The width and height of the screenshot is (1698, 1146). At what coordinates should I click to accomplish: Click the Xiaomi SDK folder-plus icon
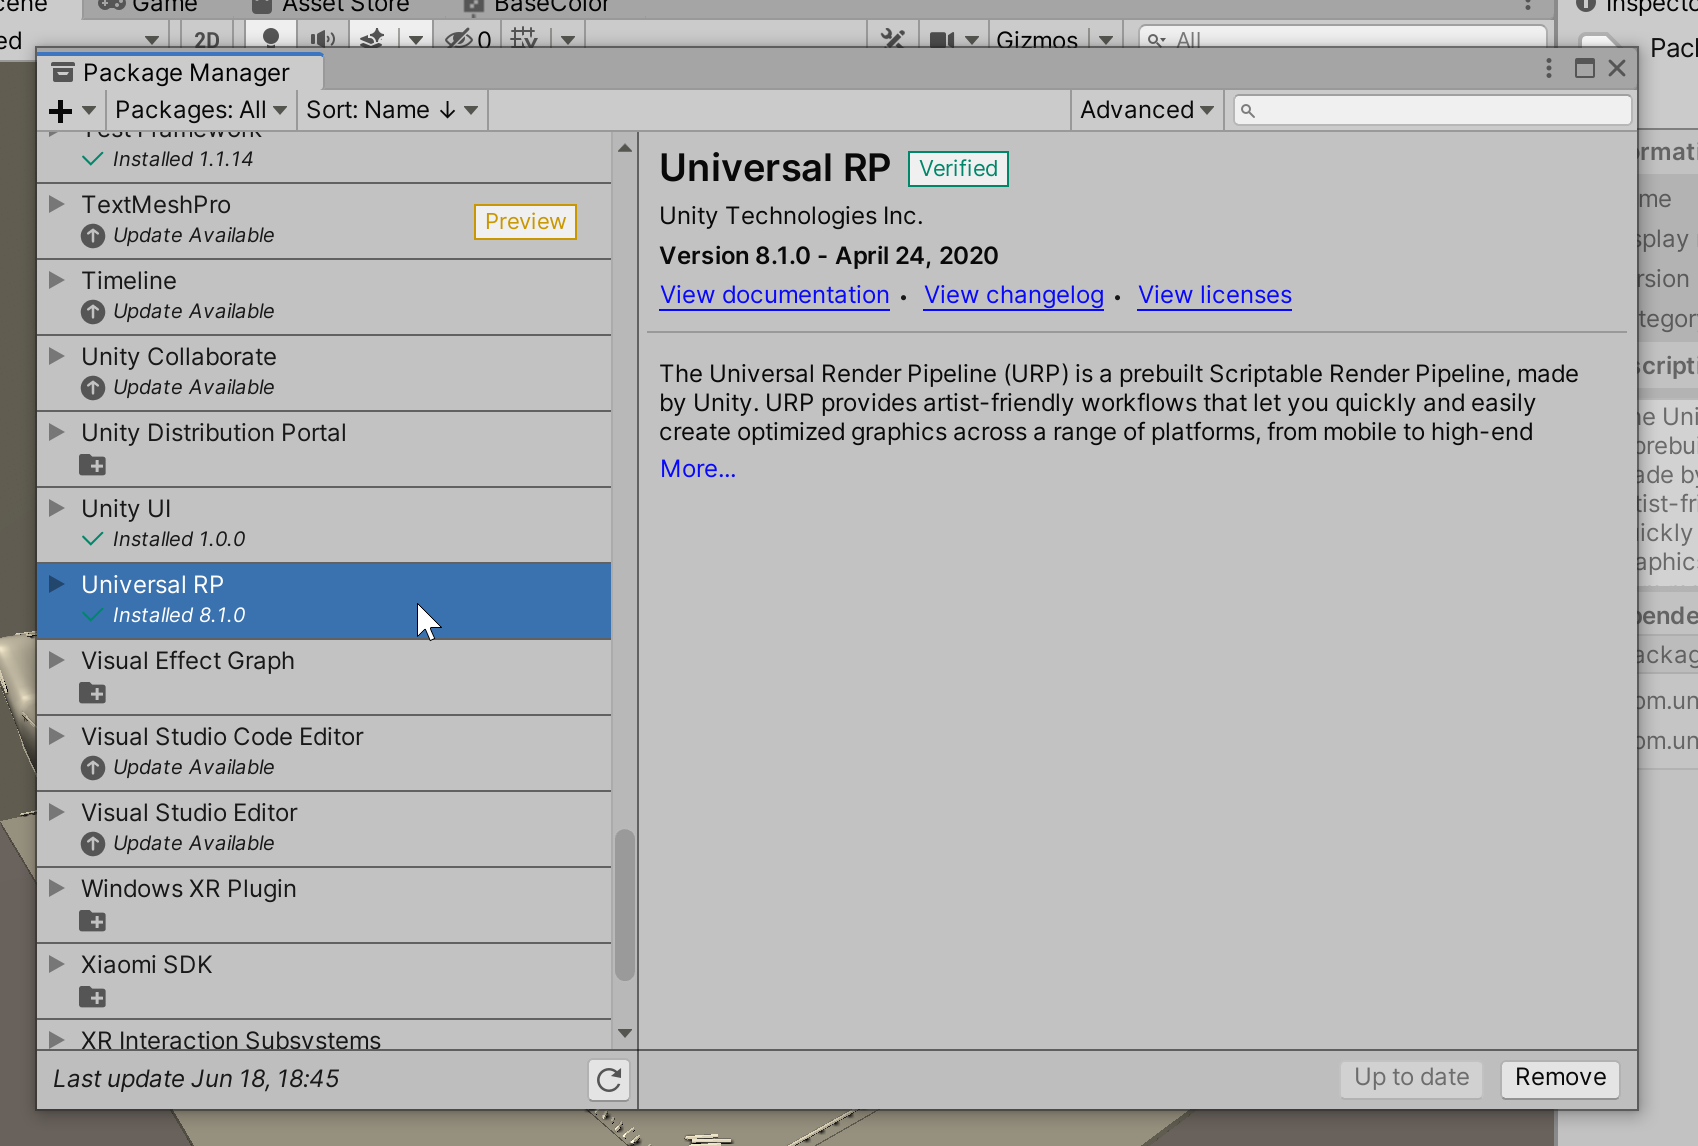(93, 997)
